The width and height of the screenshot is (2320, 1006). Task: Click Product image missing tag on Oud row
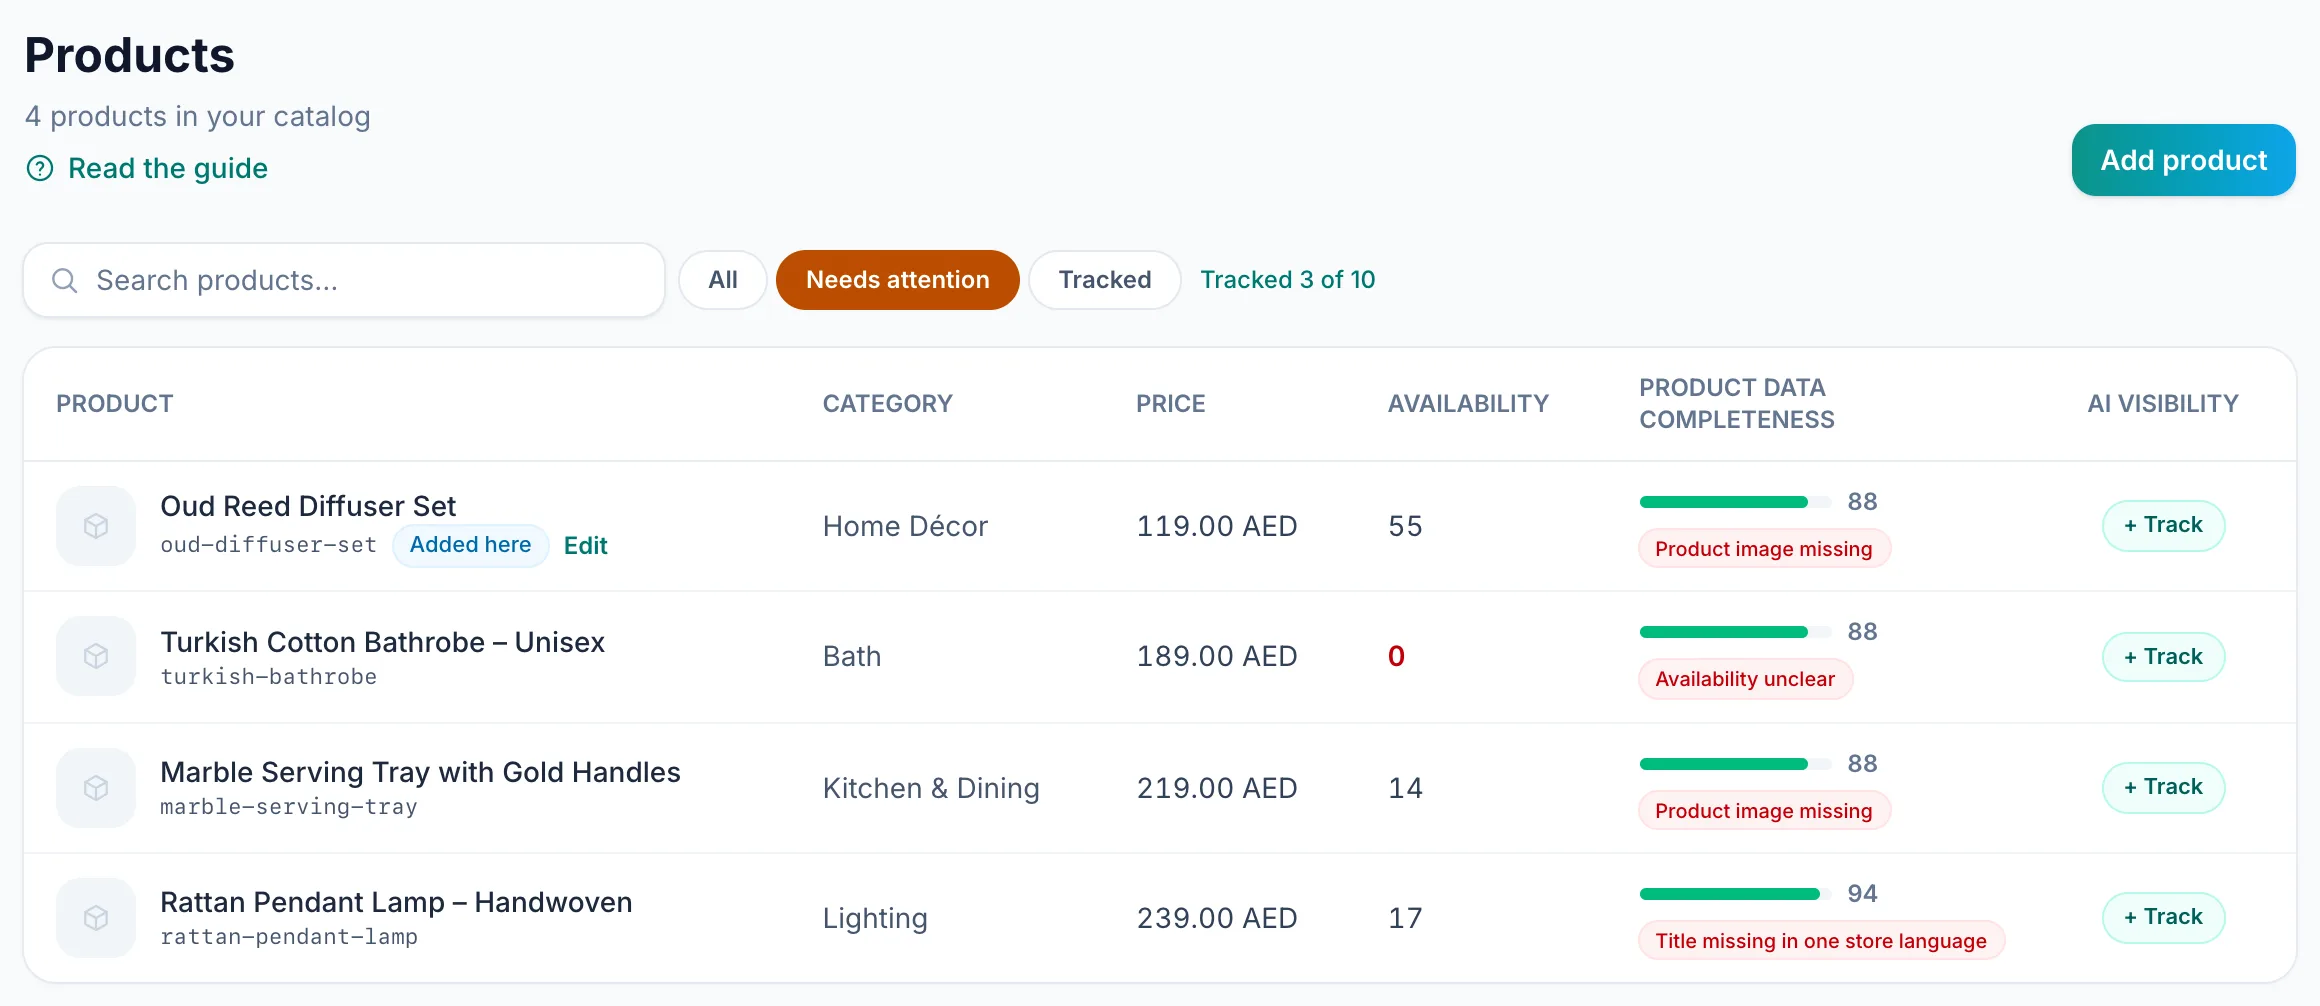coord(1764,549)
